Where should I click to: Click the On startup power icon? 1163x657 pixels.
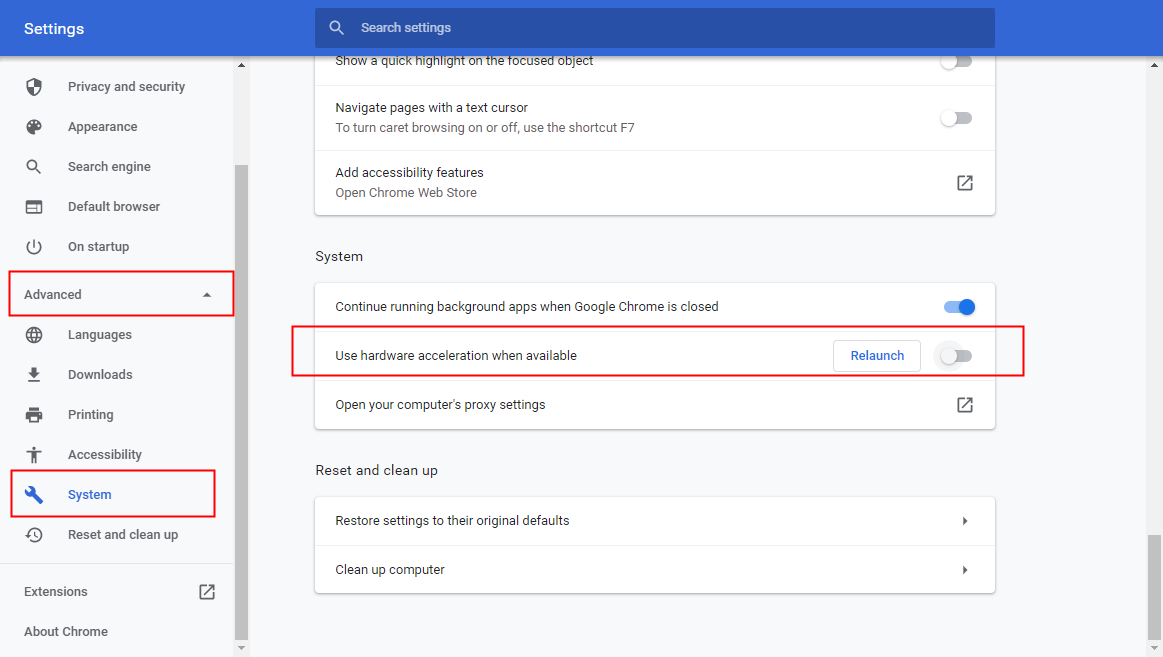coord(34,247)
